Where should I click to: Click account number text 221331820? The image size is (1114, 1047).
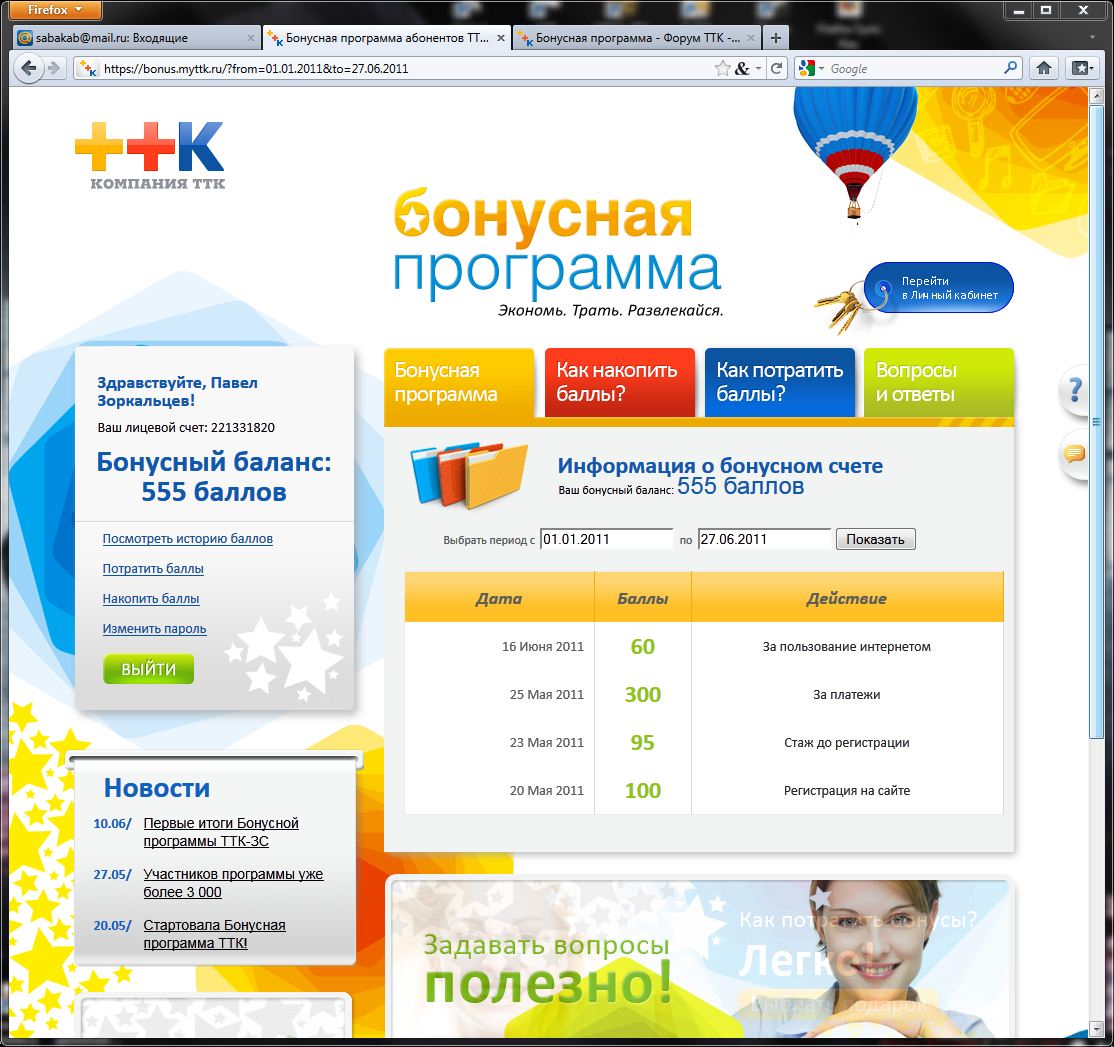tap(242, 428)
